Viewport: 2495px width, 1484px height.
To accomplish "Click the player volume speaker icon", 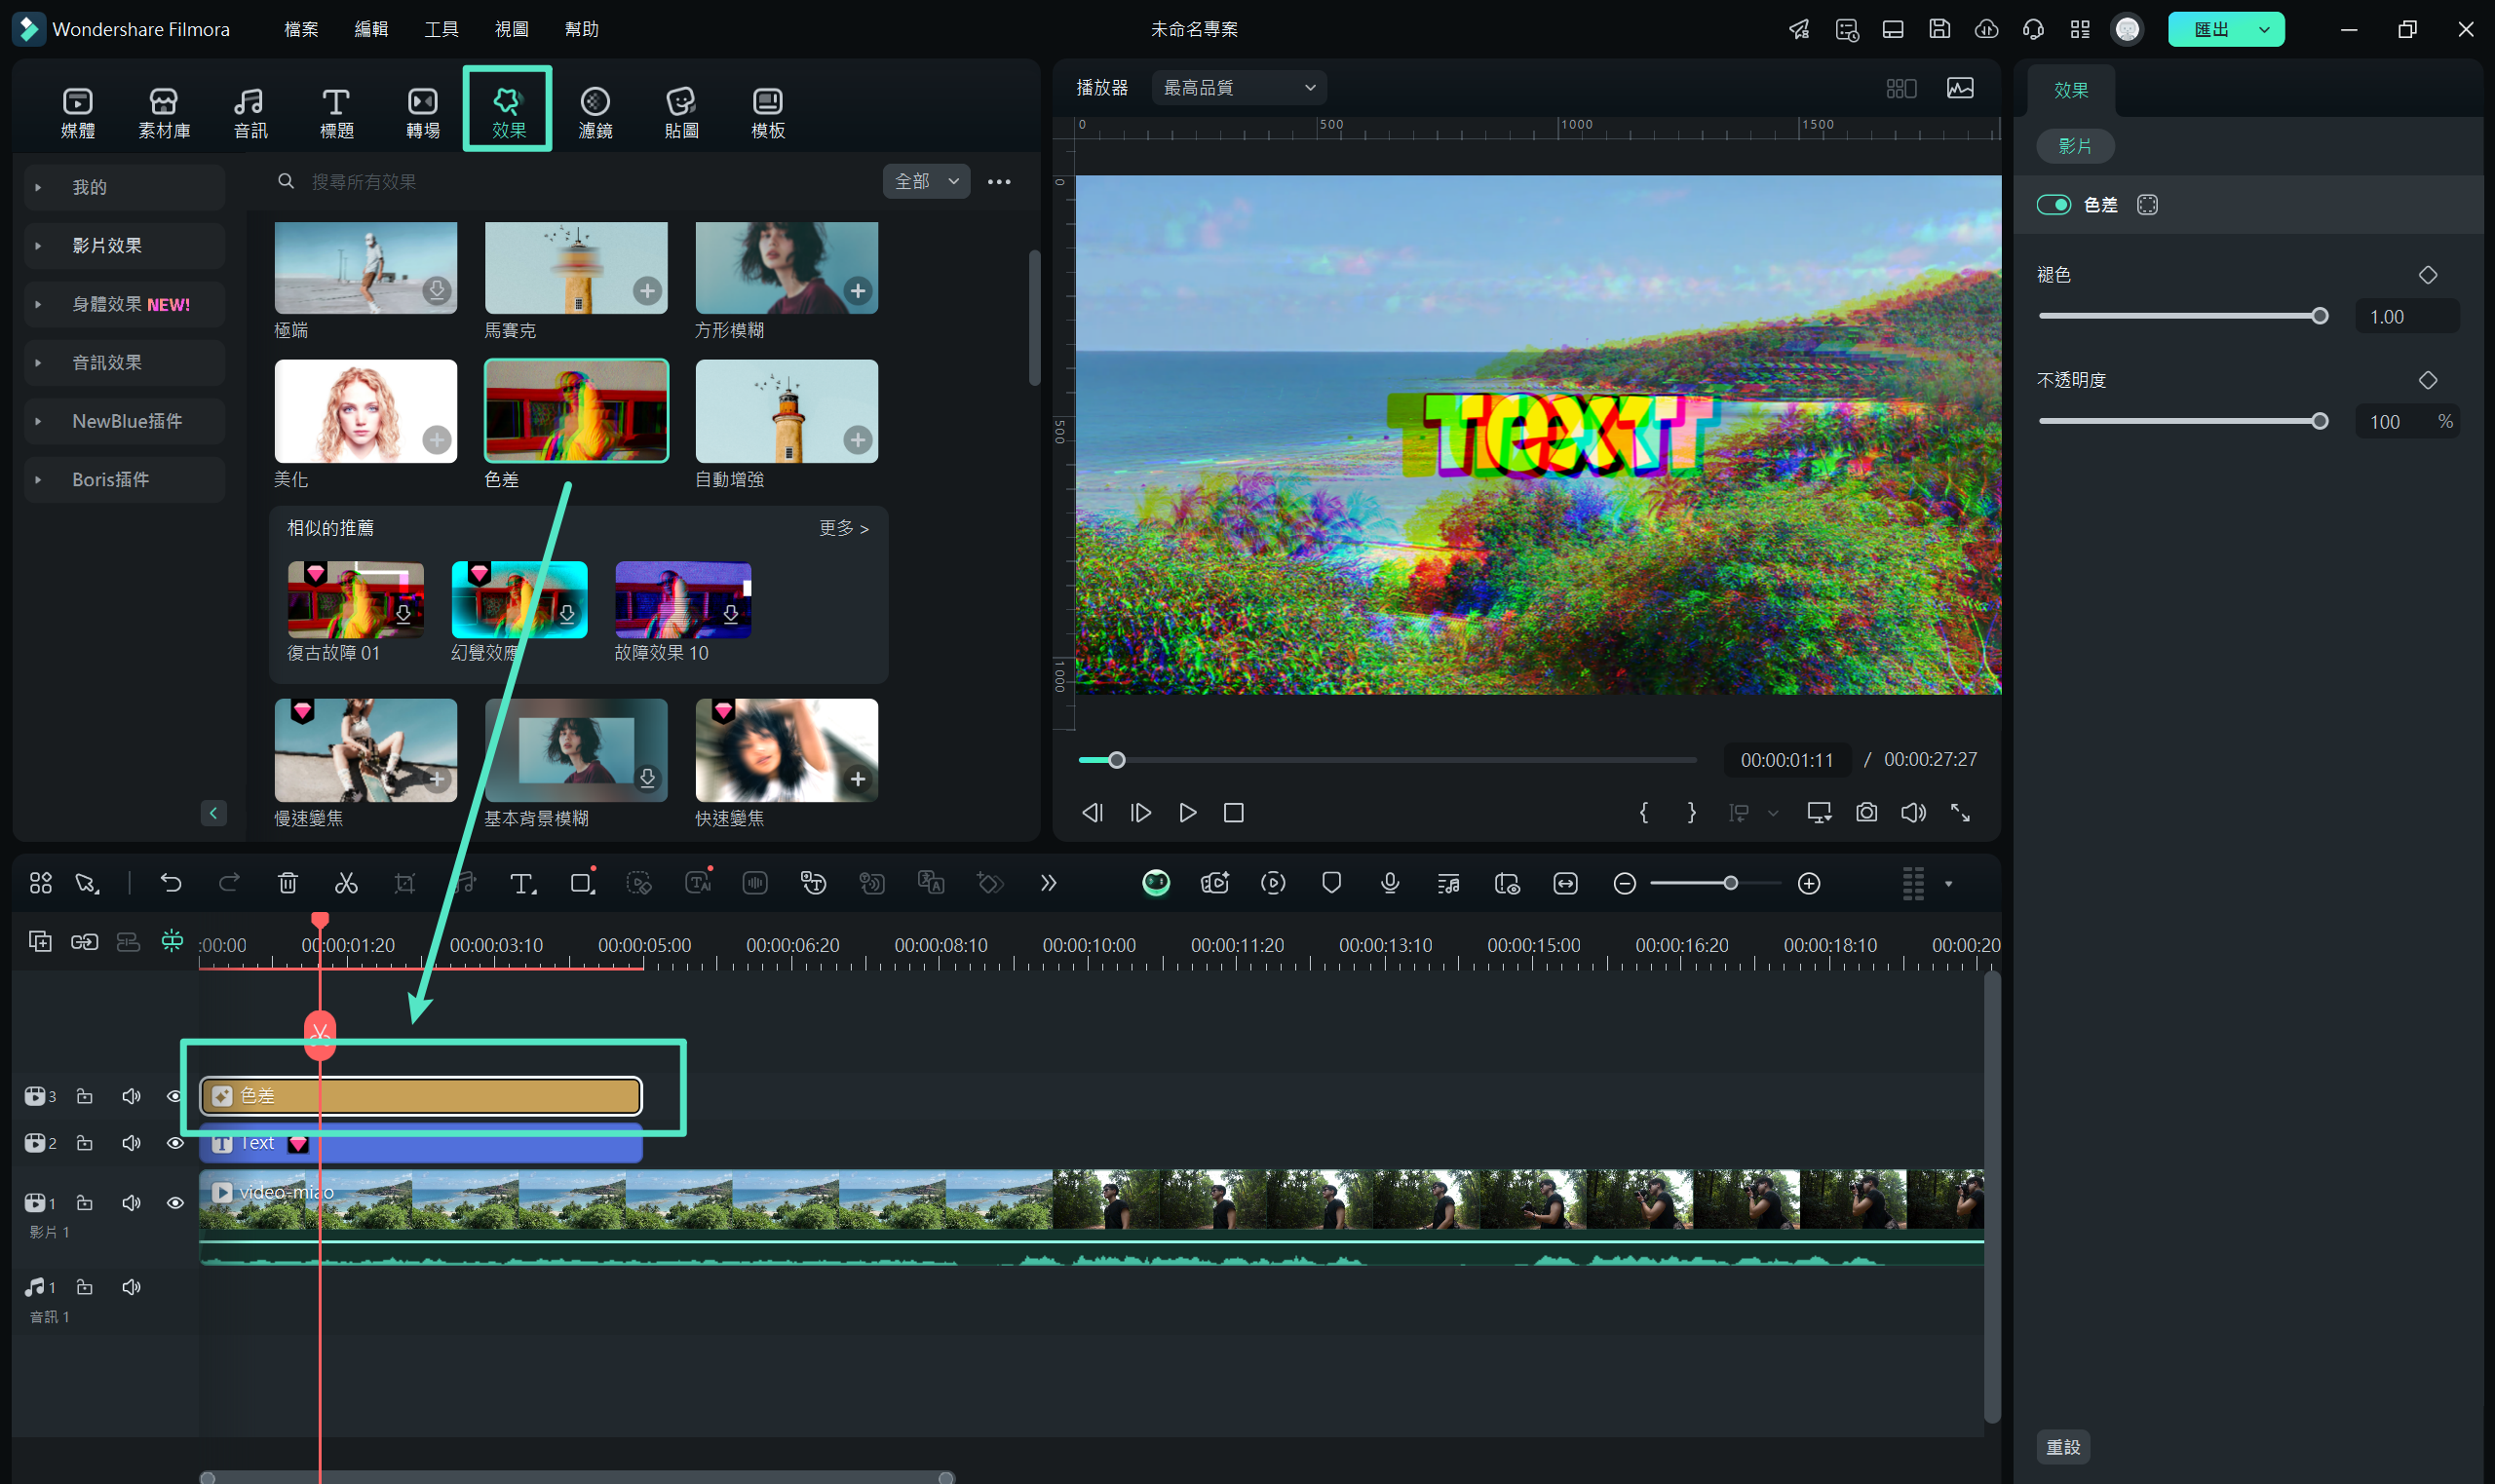I will 1913,813.
